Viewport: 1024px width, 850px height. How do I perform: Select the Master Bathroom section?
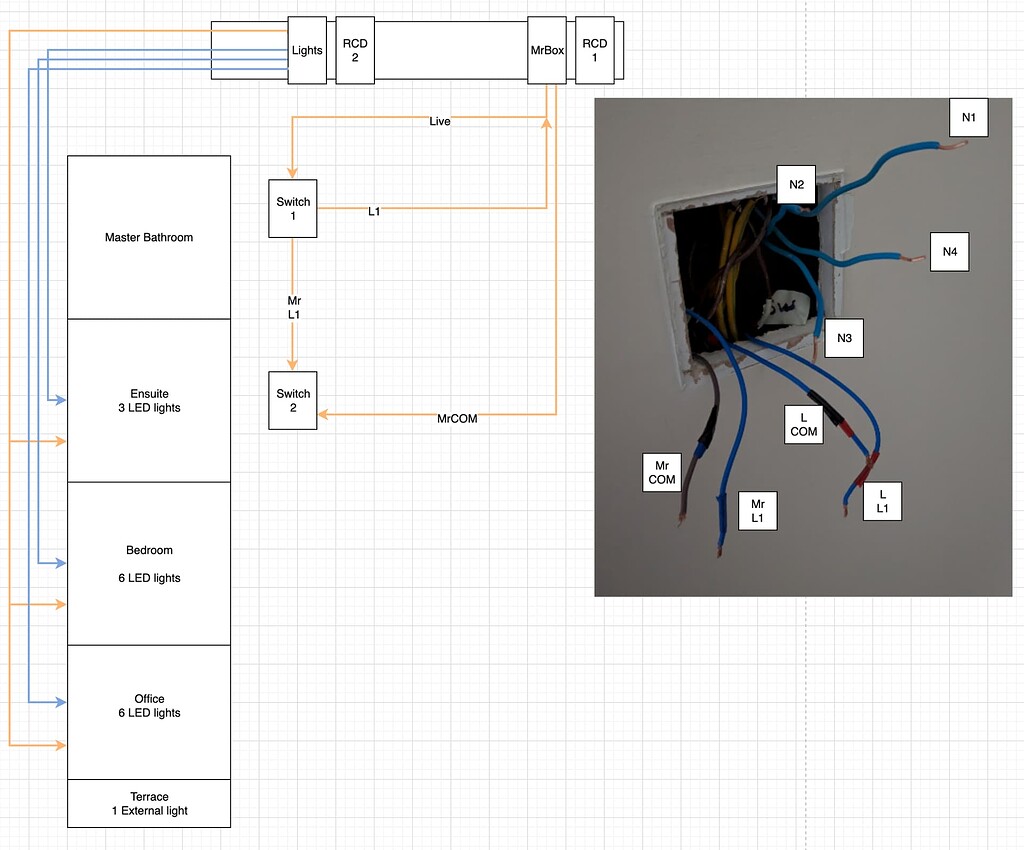click(x=148, y=237)
